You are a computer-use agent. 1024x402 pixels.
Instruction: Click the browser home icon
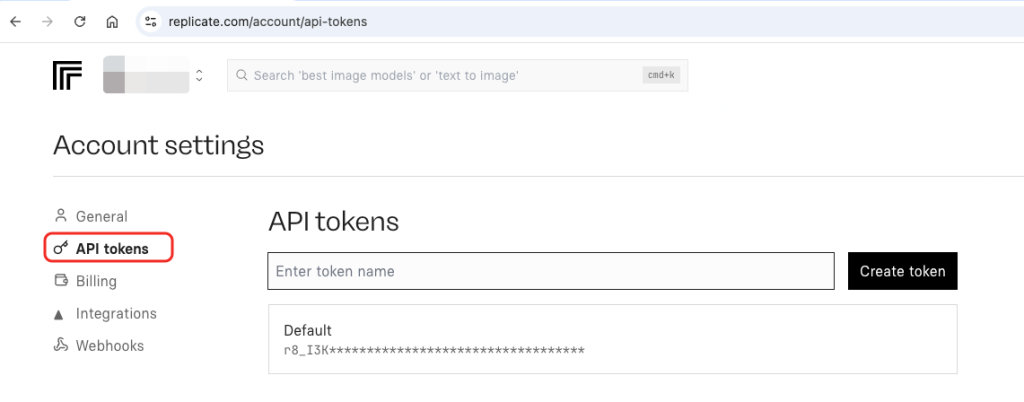112,21
